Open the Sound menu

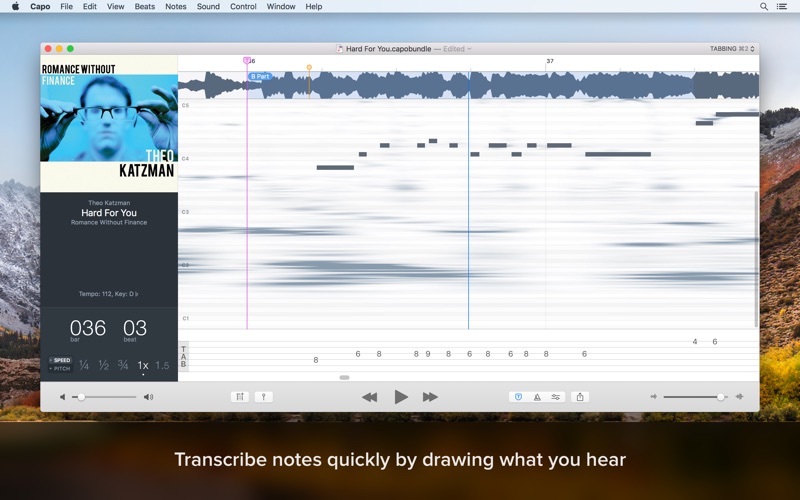tap(208, 6)
